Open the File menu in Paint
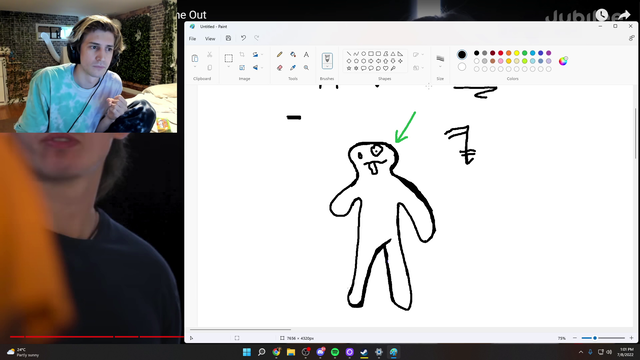 (x=192, y=39)
